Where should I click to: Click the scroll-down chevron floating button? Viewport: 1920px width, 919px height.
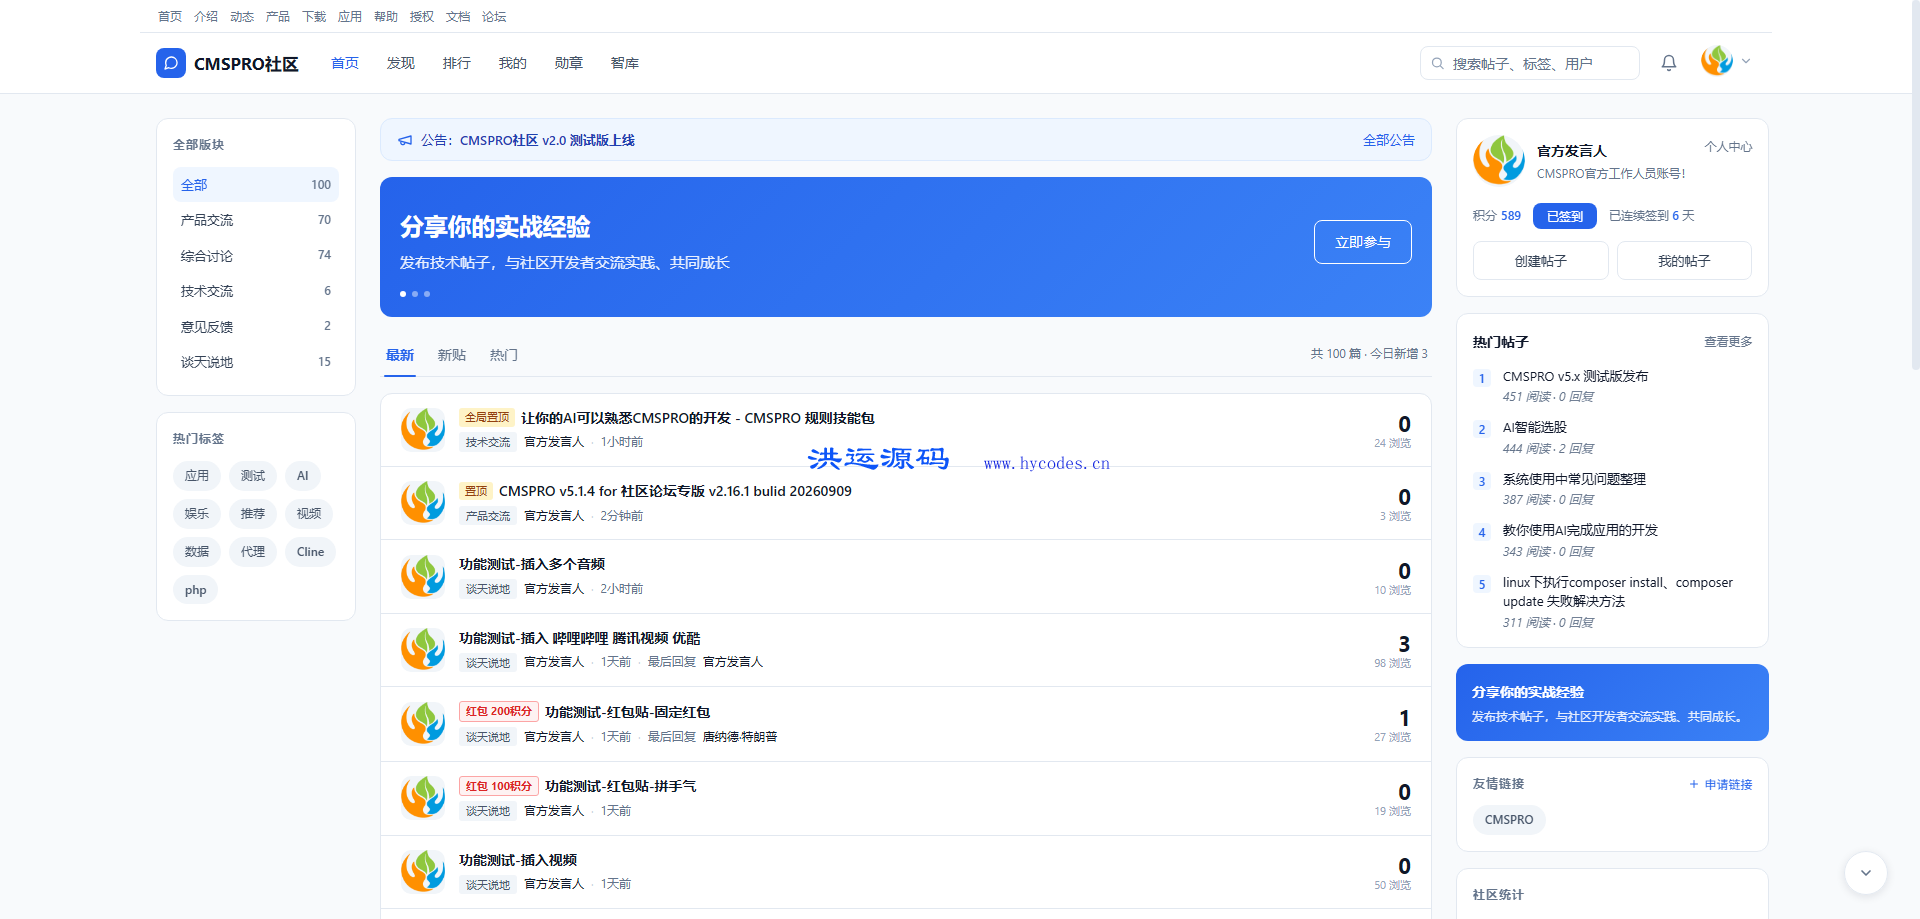click(x=1866, y=873)
